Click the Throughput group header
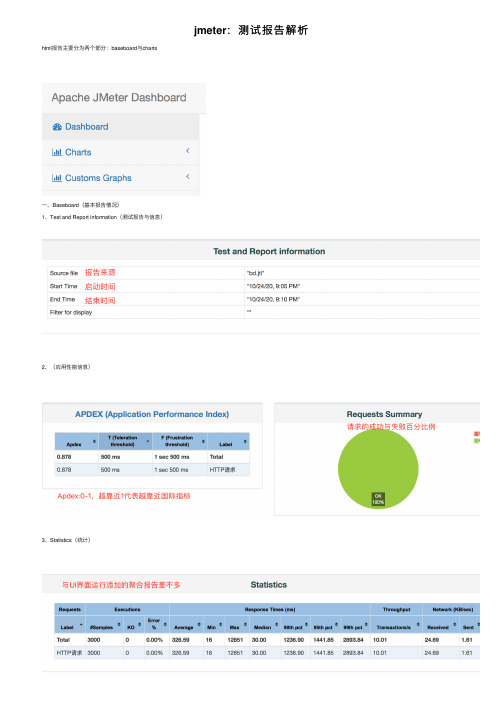The image size is (504, 713). pos(396,609)
